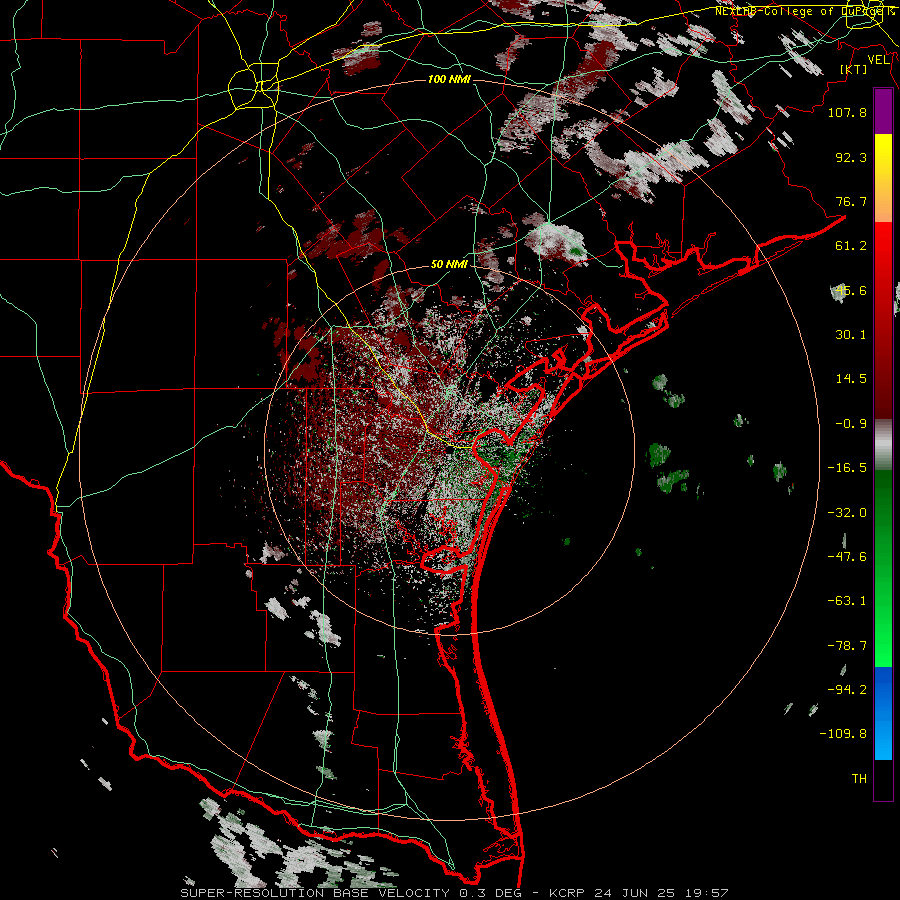The height and width of the screenshot is (900, 900).
Task: Click the blue segment of the color bar
Action: pos(883,713)
